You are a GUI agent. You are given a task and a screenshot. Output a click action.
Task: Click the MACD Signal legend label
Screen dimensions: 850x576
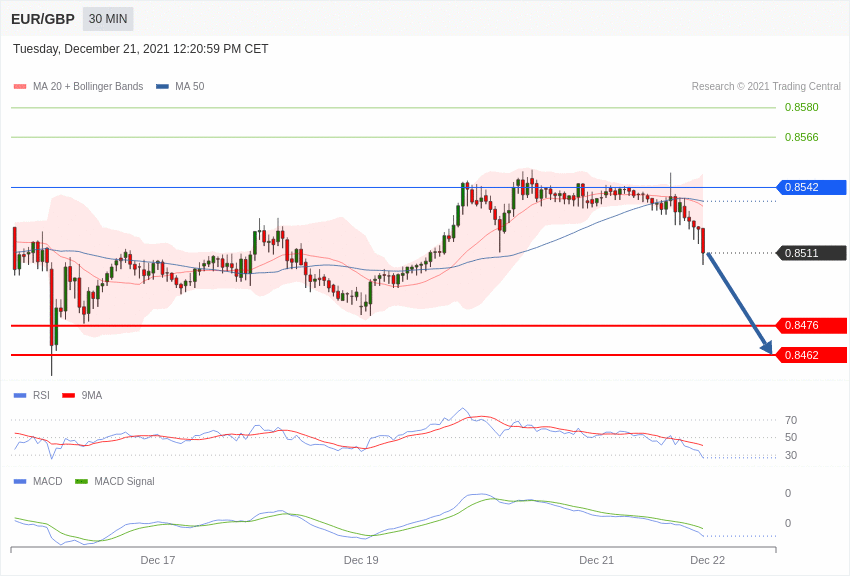(x=124, y=481)
